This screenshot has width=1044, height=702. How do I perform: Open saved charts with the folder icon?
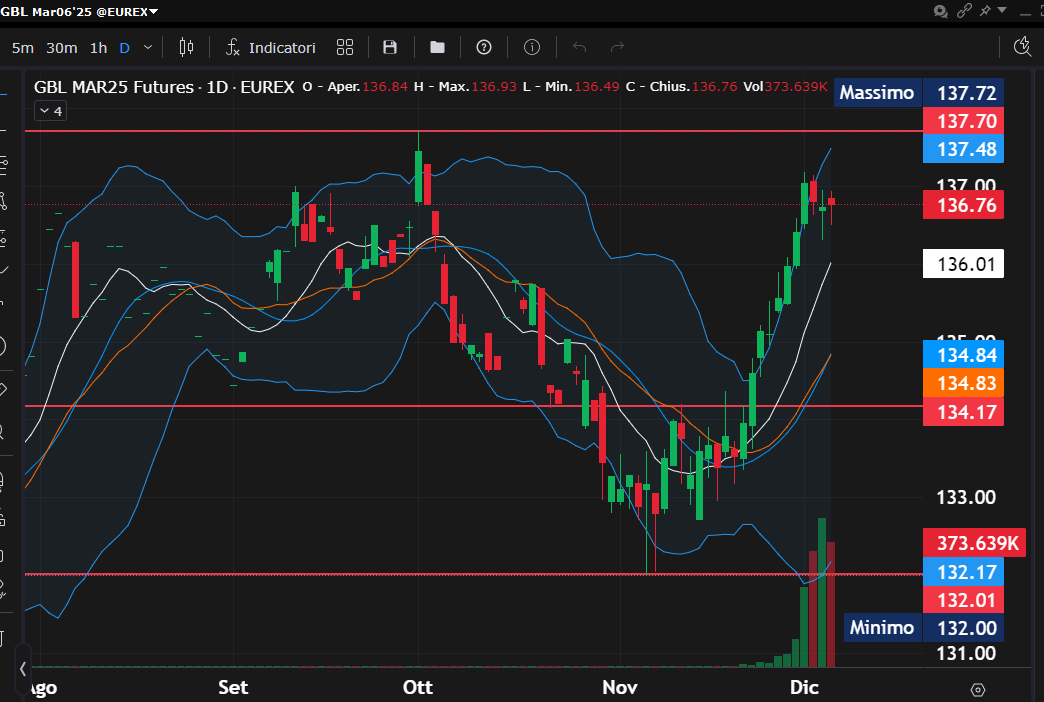click(x=437, y=47)
